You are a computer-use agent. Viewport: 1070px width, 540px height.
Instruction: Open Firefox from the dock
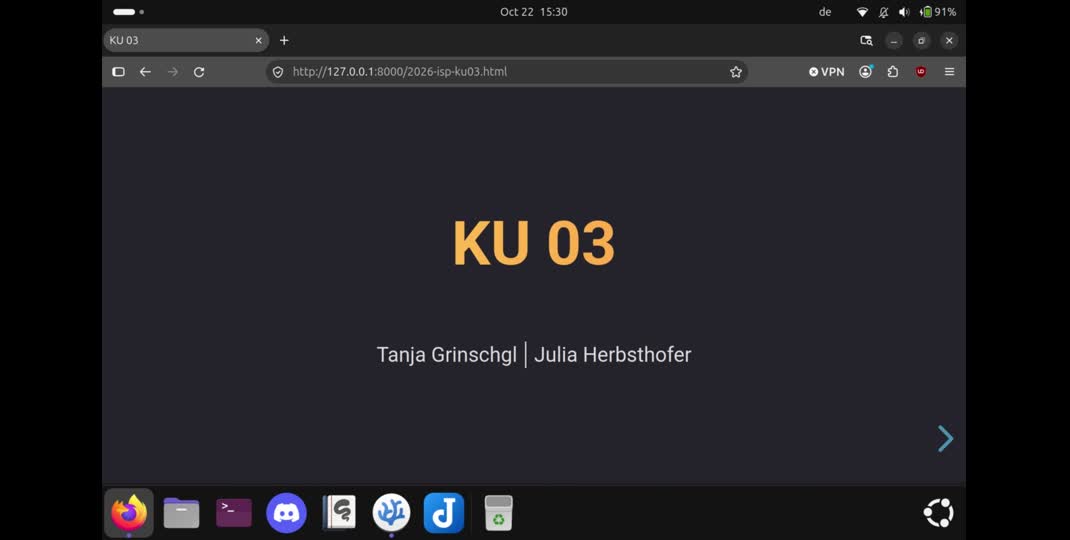coord(129,513)
